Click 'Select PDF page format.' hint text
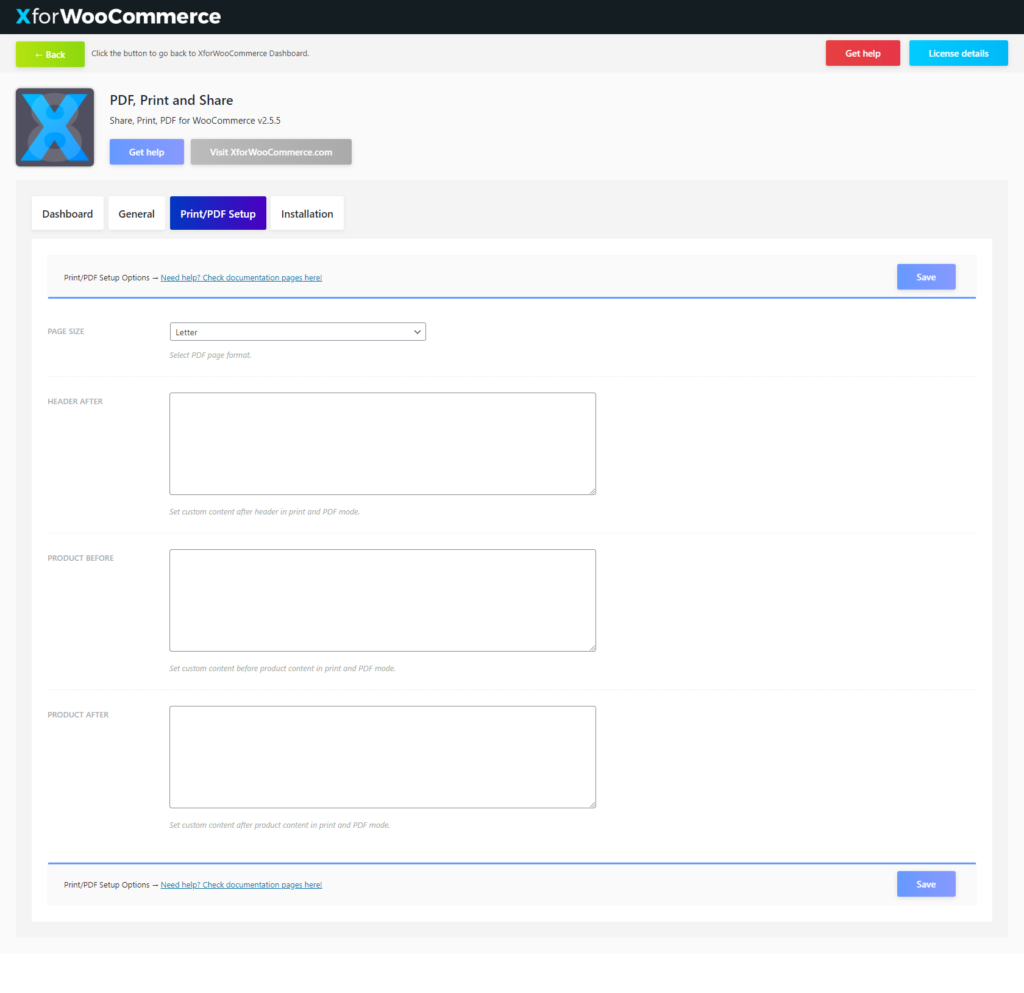The image size is (1024, 993). 210,355
